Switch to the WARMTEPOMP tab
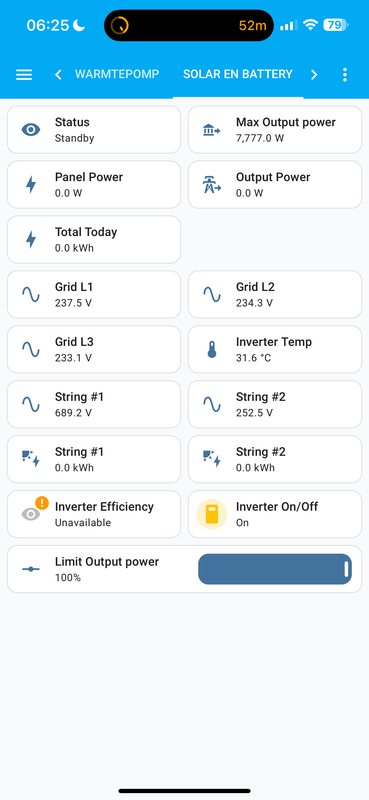The image size is (369, 800). click(x=117, y=74)
